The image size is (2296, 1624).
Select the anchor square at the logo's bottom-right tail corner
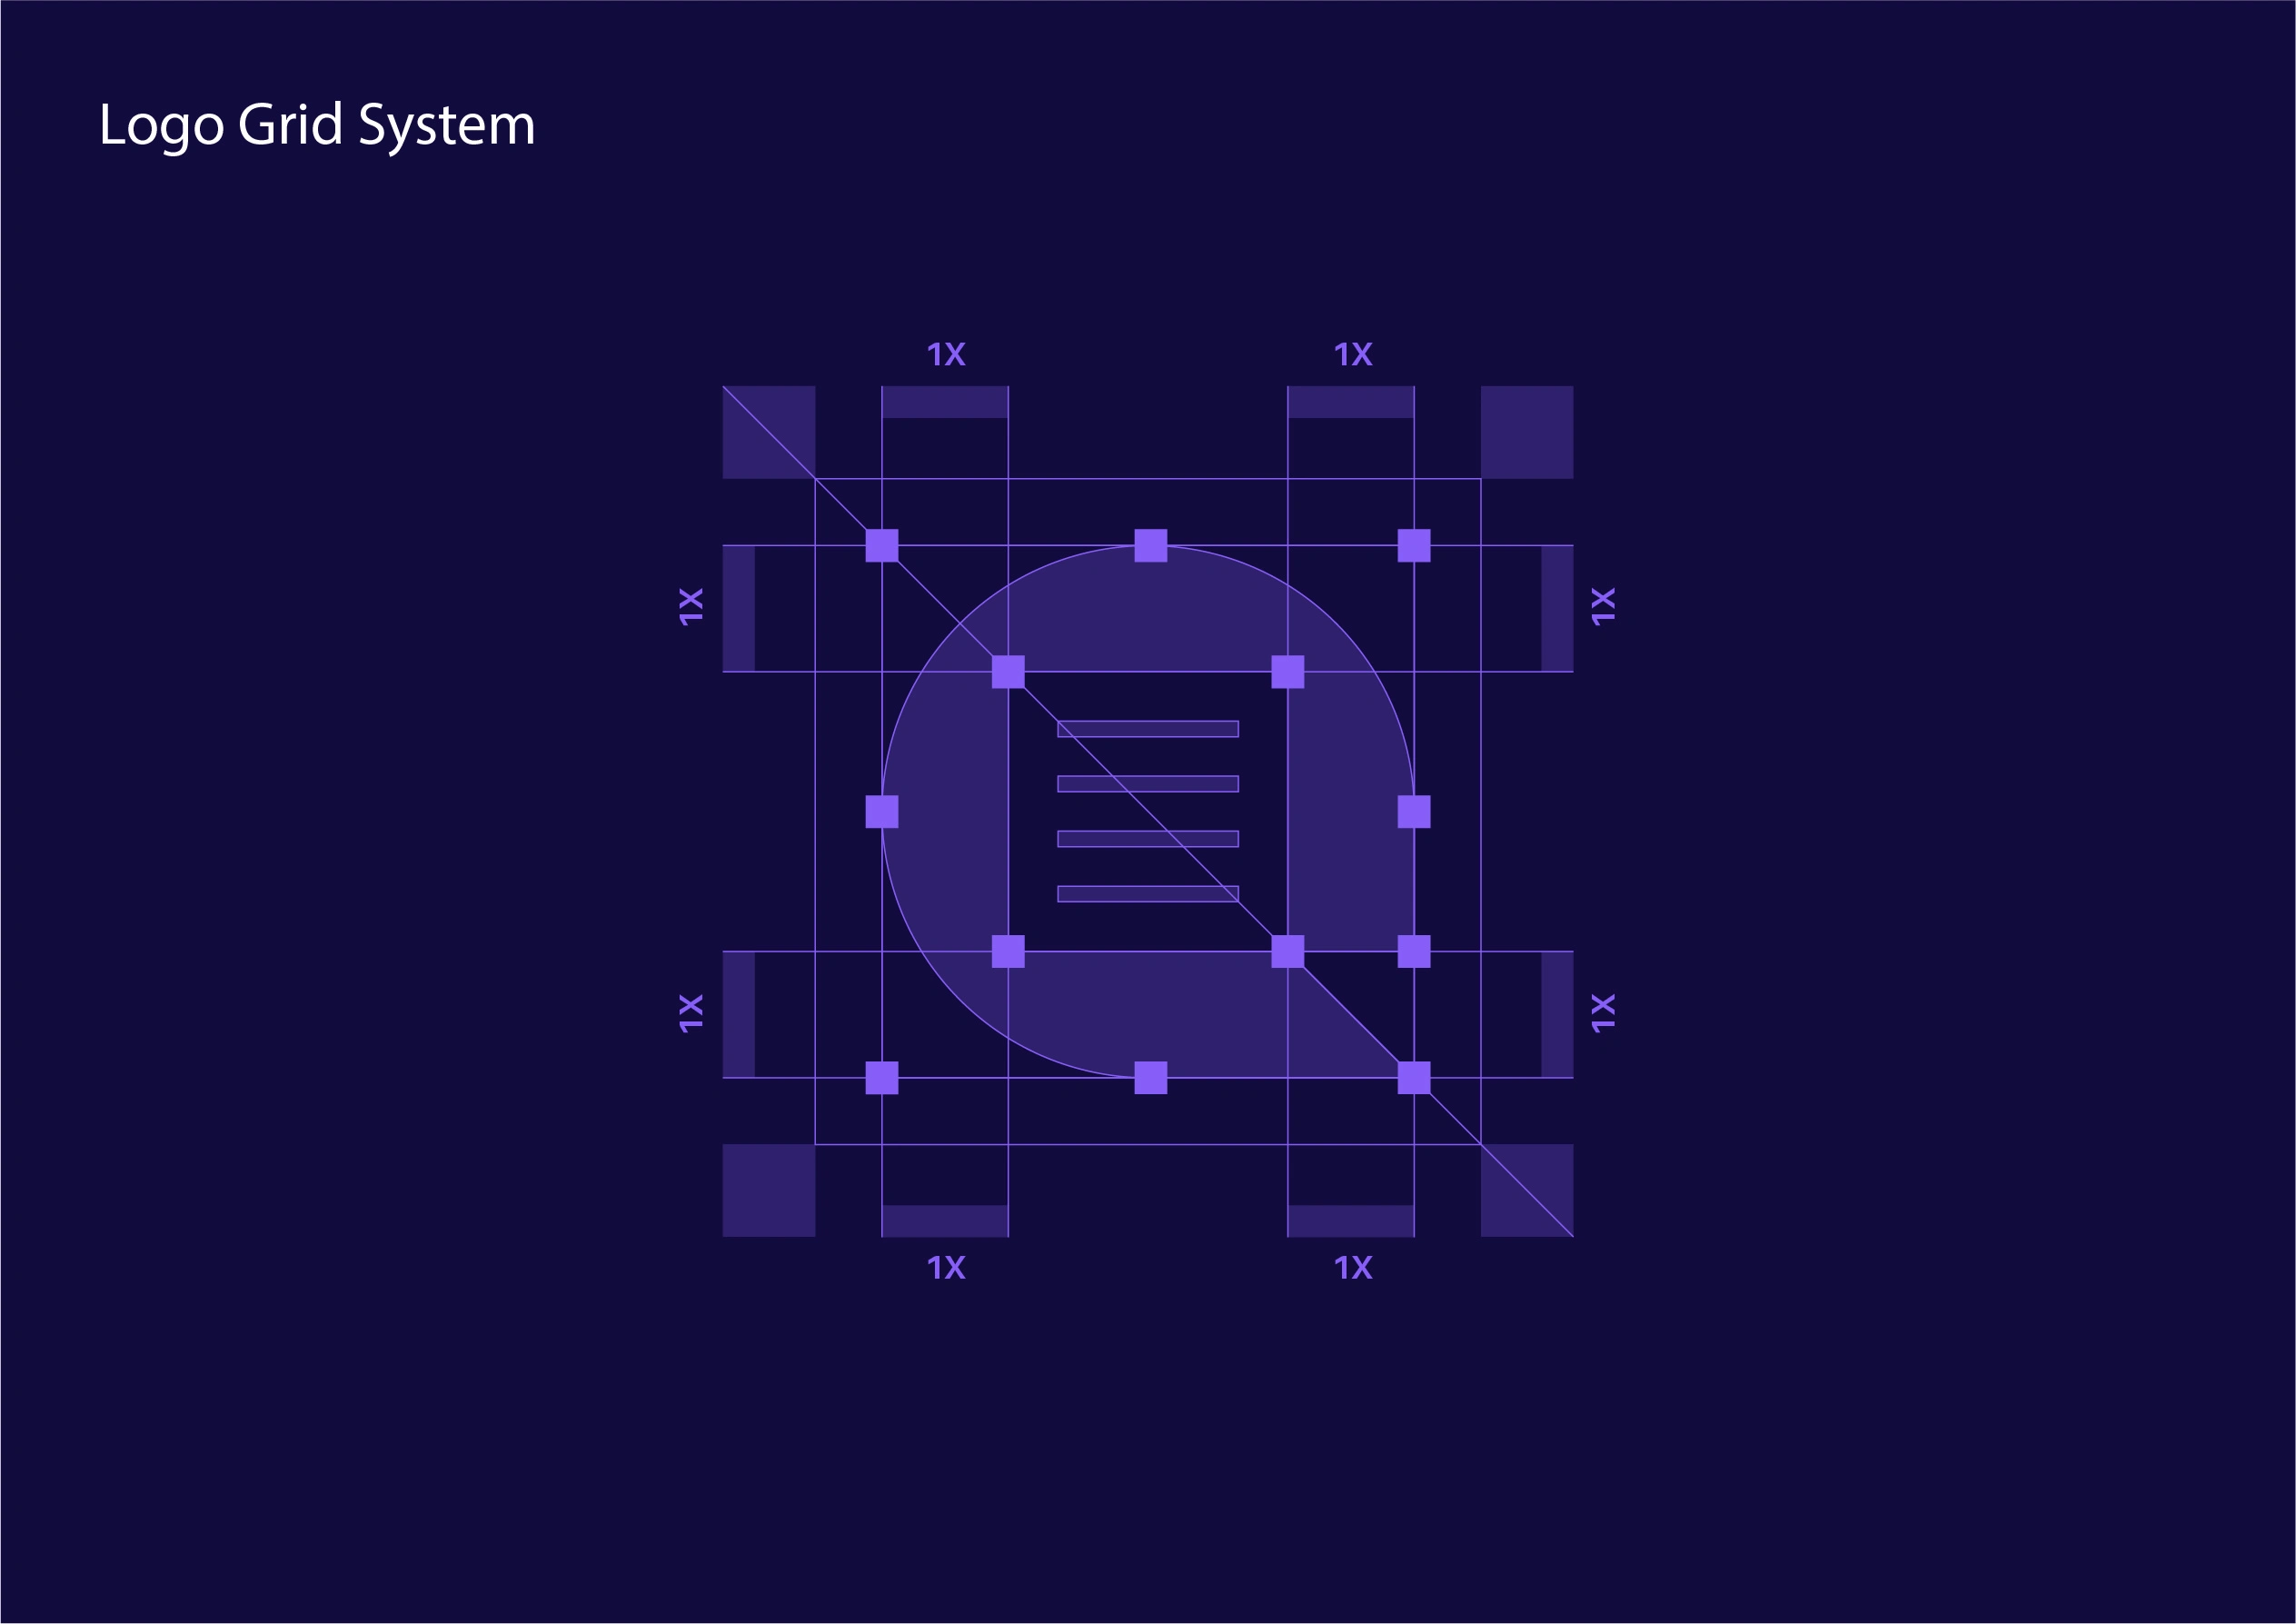pyautogui.click(x=1413, y=1078)
